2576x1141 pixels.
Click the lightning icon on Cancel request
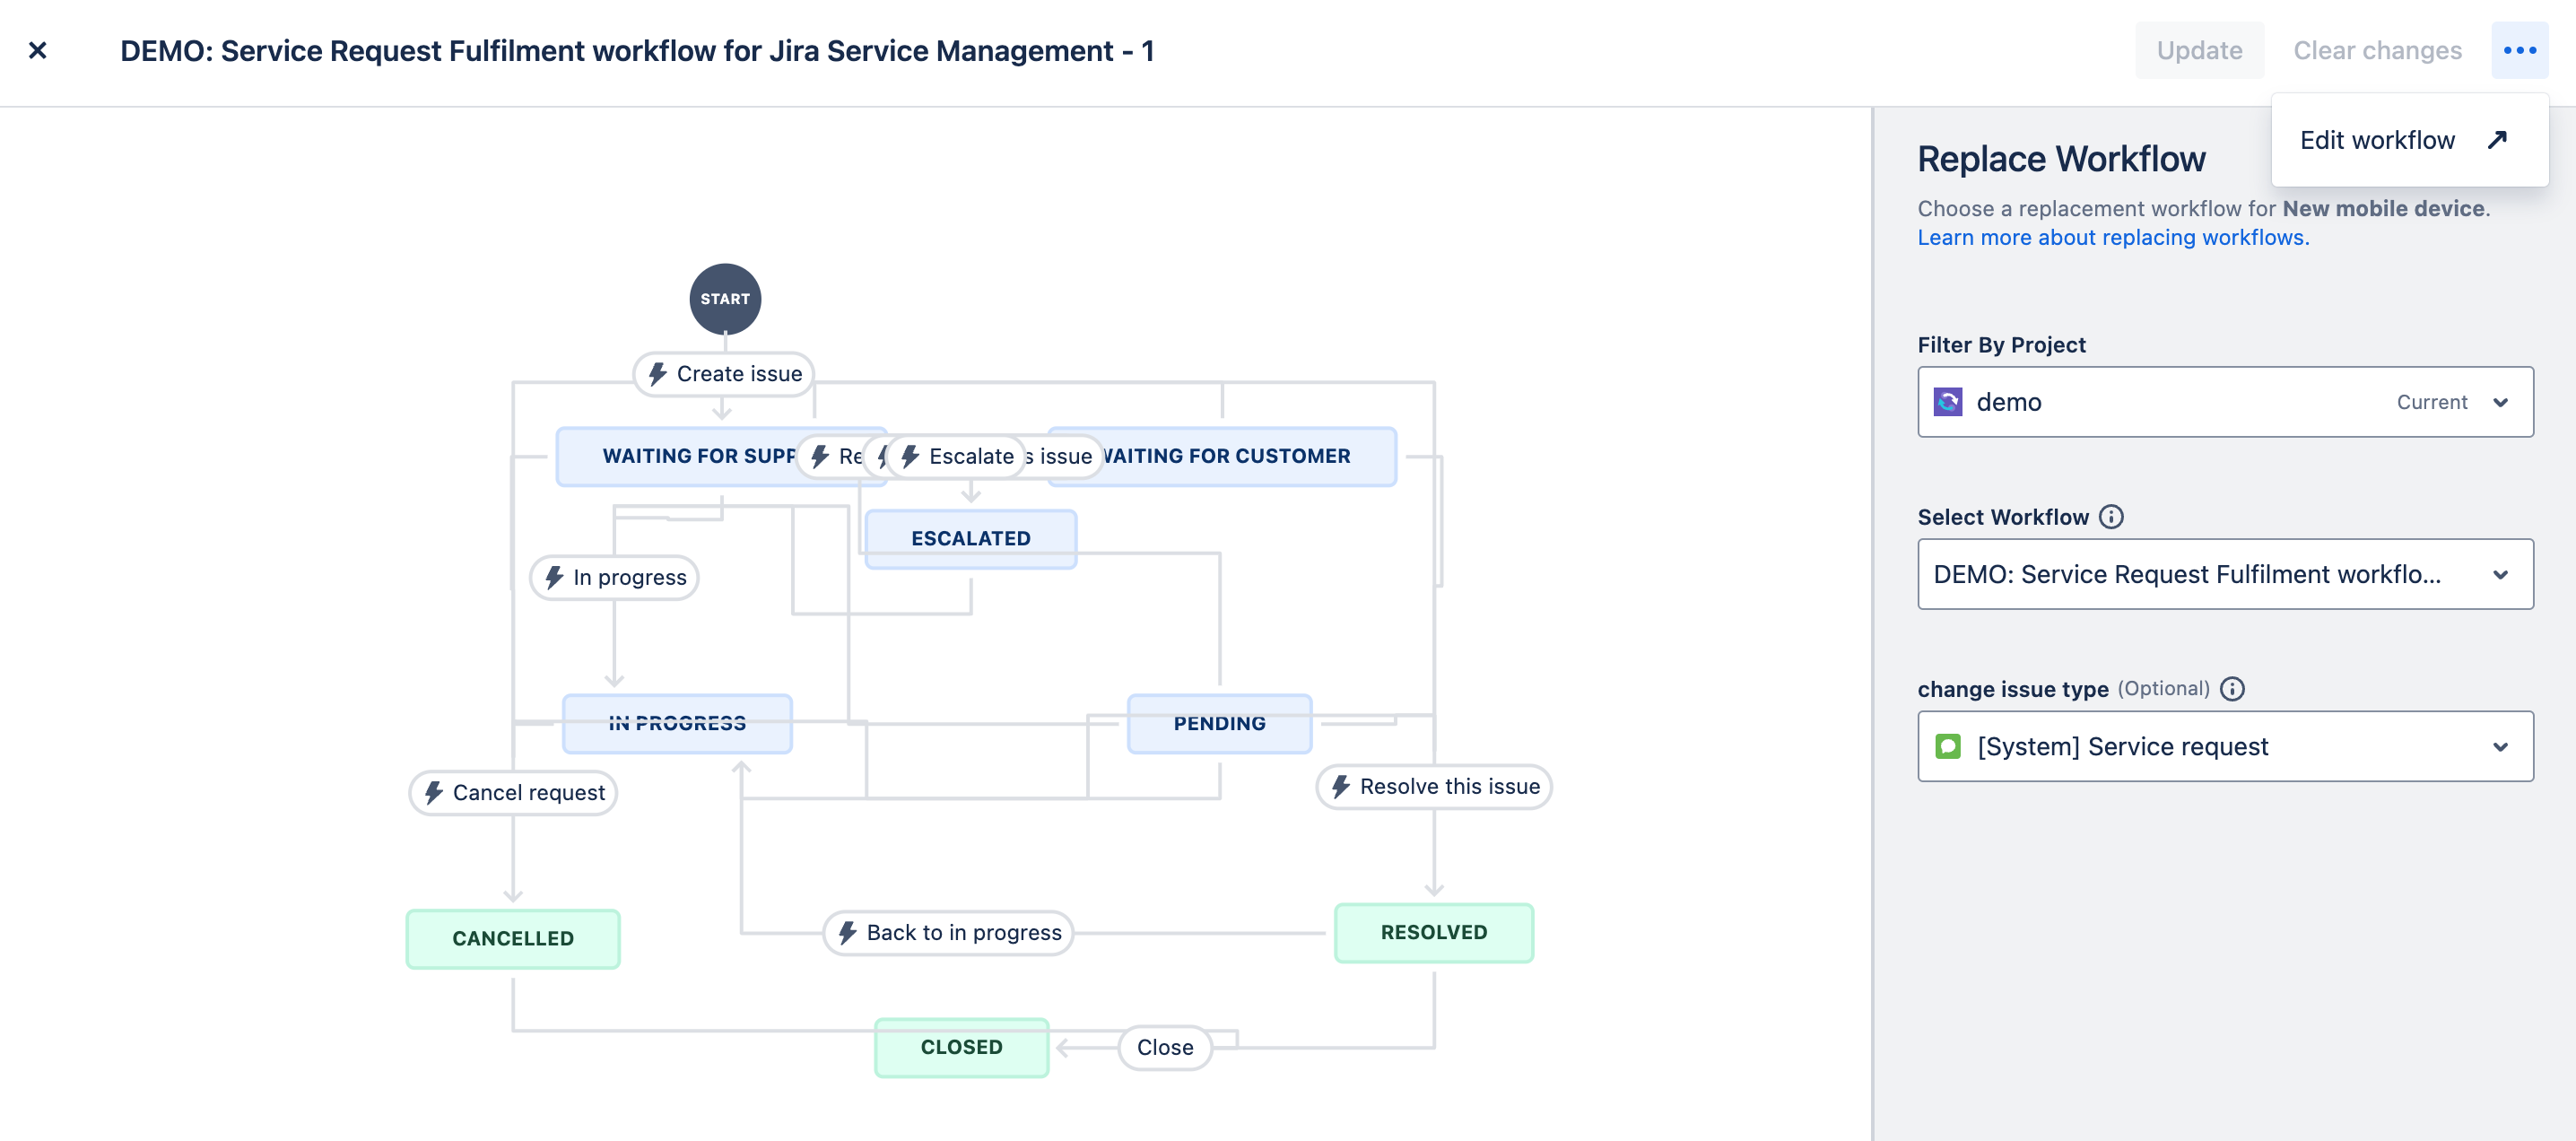tap(433, 793)
